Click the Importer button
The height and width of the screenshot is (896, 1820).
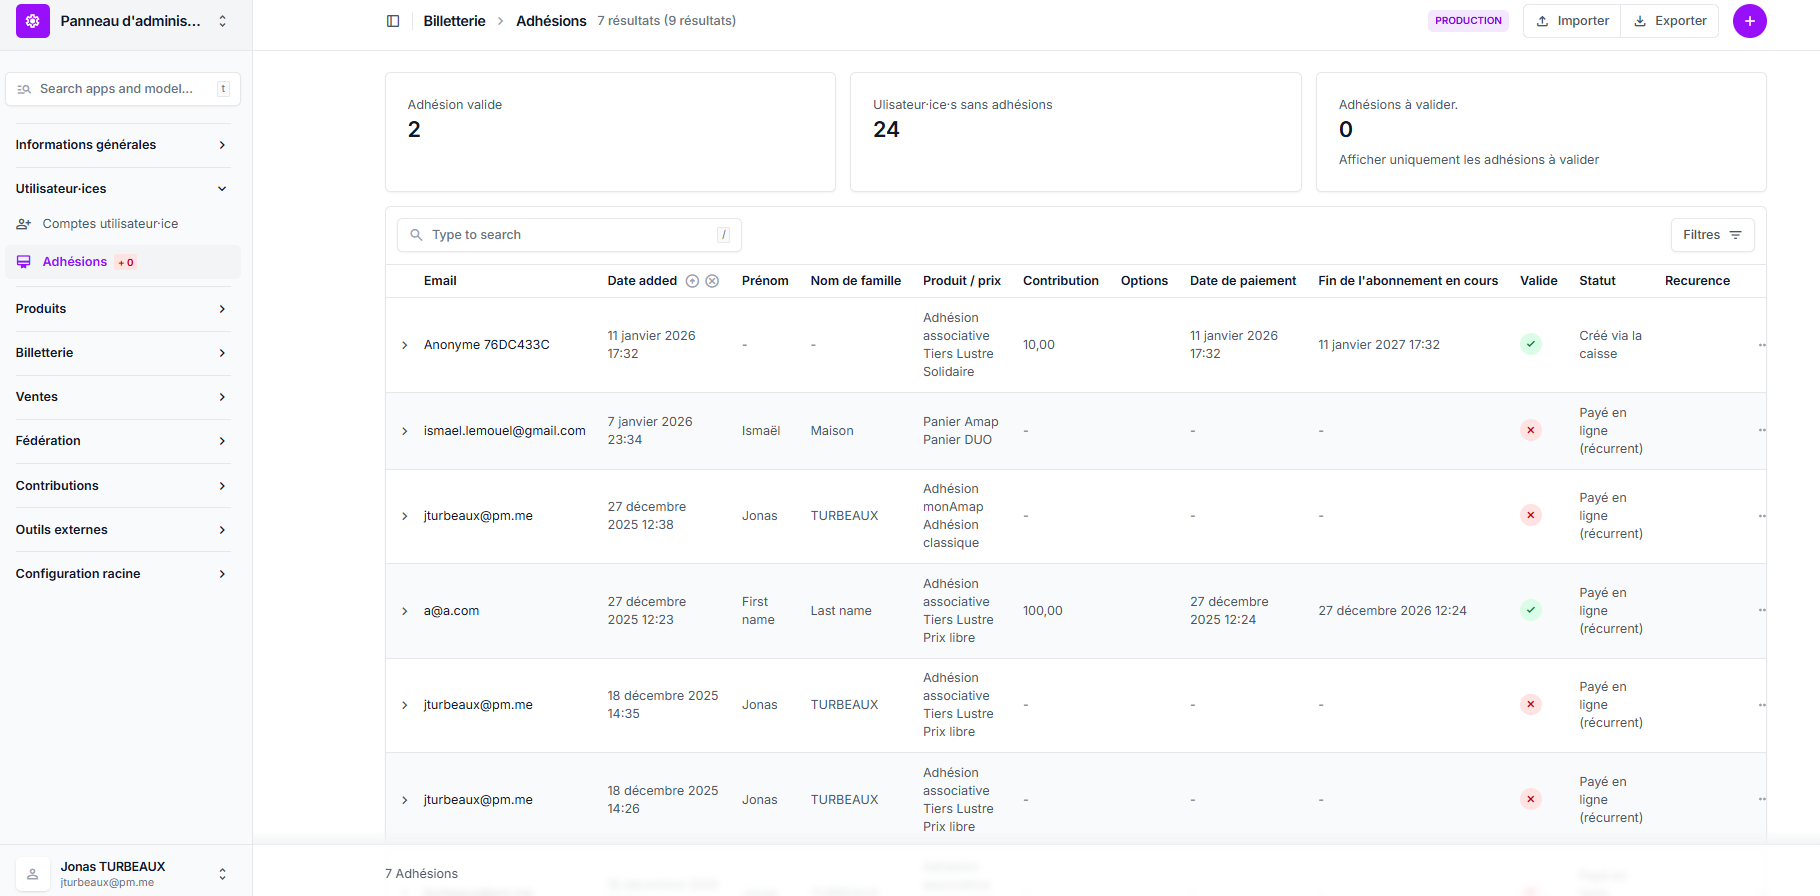point(1573,21)
